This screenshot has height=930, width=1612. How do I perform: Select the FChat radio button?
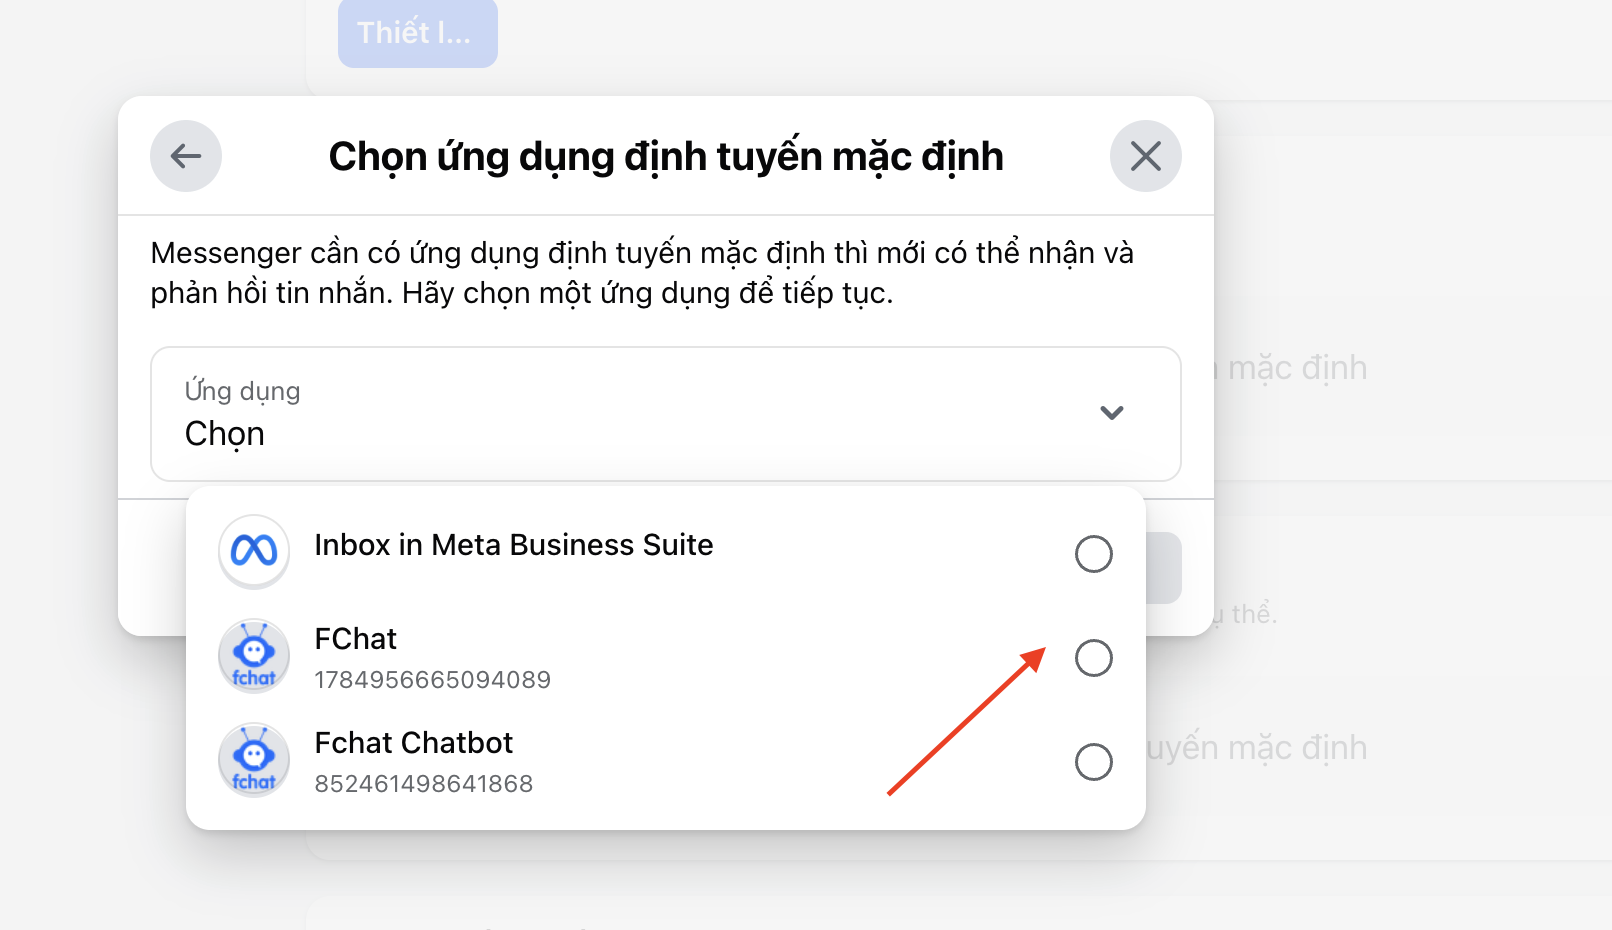[x=1093, y=658]
